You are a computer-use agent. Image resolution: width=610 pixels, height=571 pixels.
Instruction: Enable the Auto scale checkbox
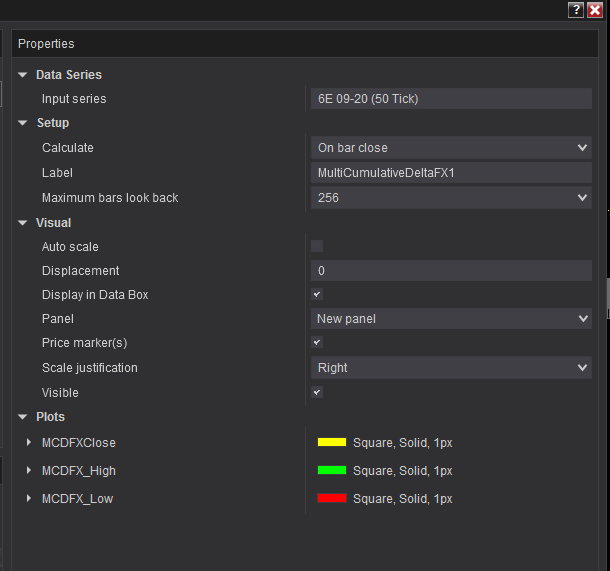click(x=317, y=246)
